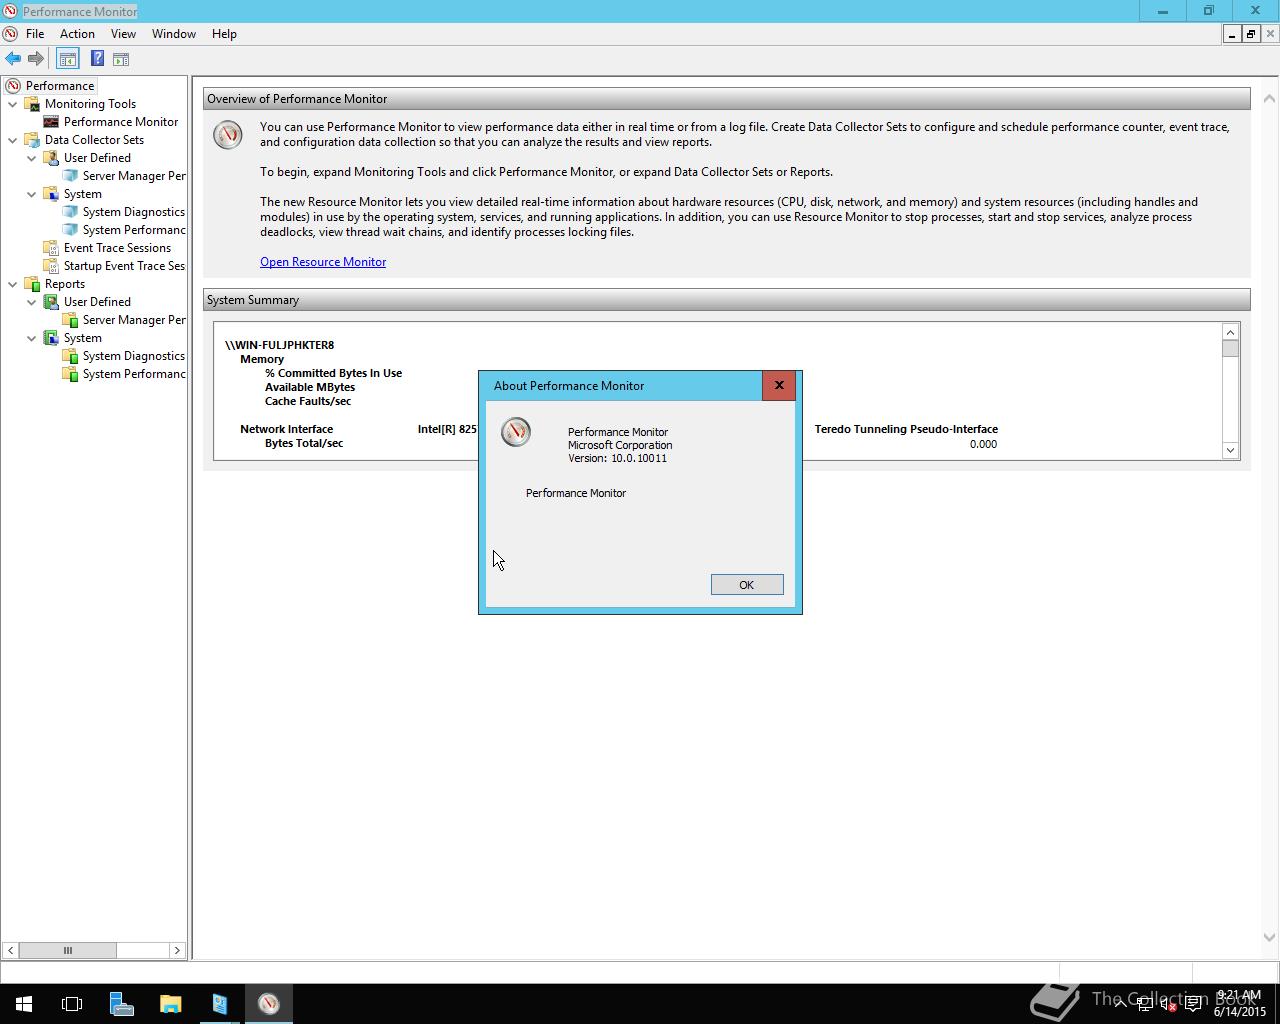Select System icon under Reports
Screen dimensions: 1280x1024
click(x=51, y=338)
